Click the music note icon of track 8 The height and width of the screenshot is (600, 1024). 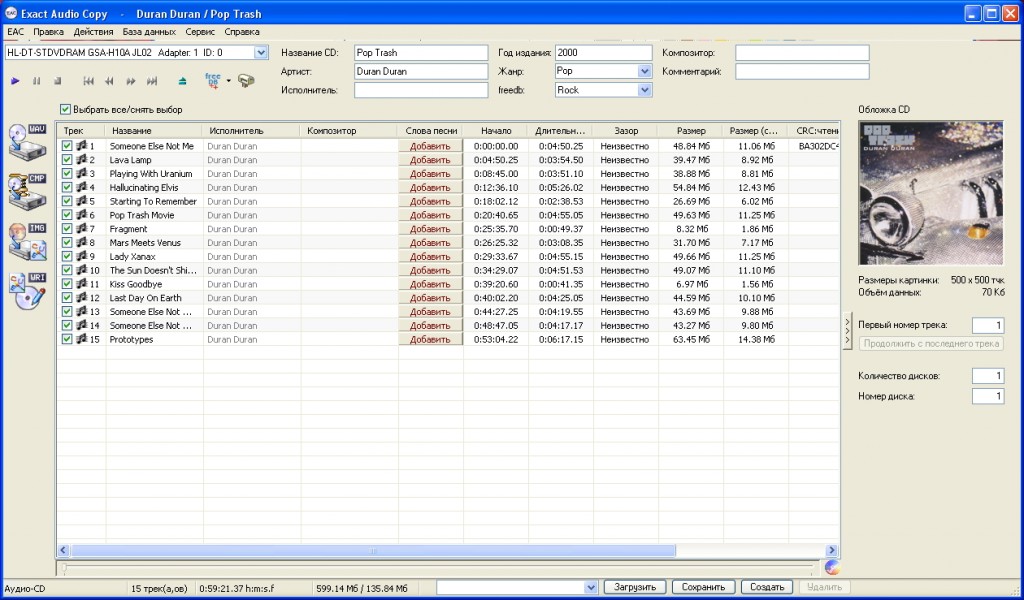(x=82, y=242)
